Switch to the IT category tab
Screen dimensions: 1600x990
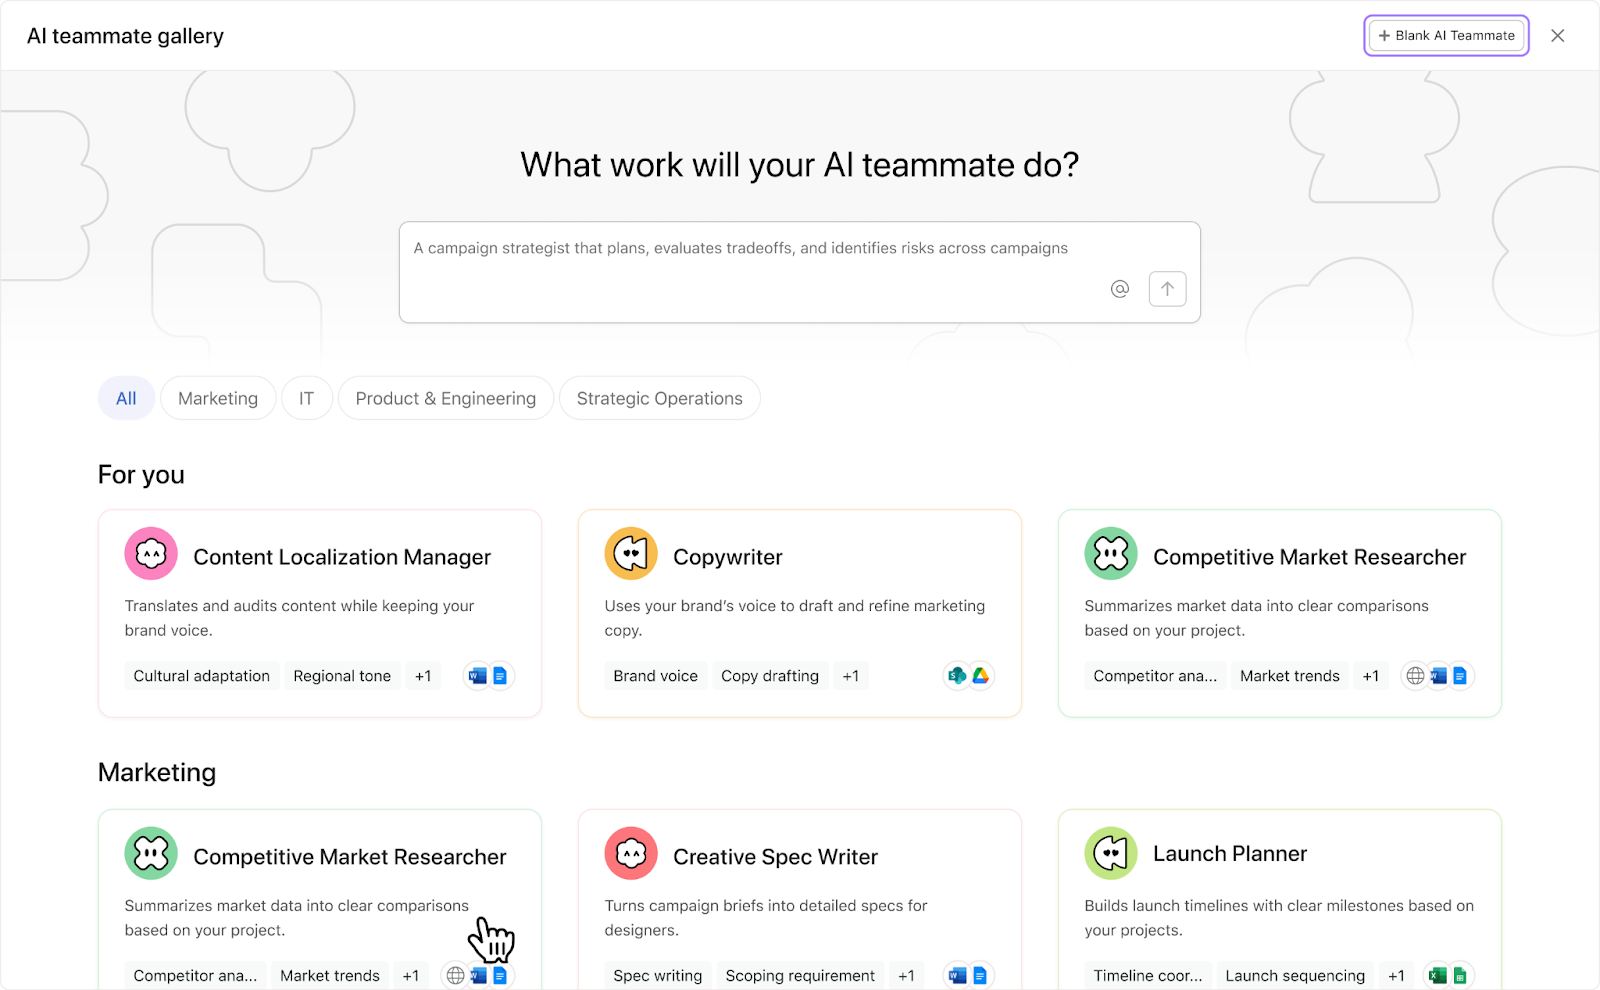[306, 399]
